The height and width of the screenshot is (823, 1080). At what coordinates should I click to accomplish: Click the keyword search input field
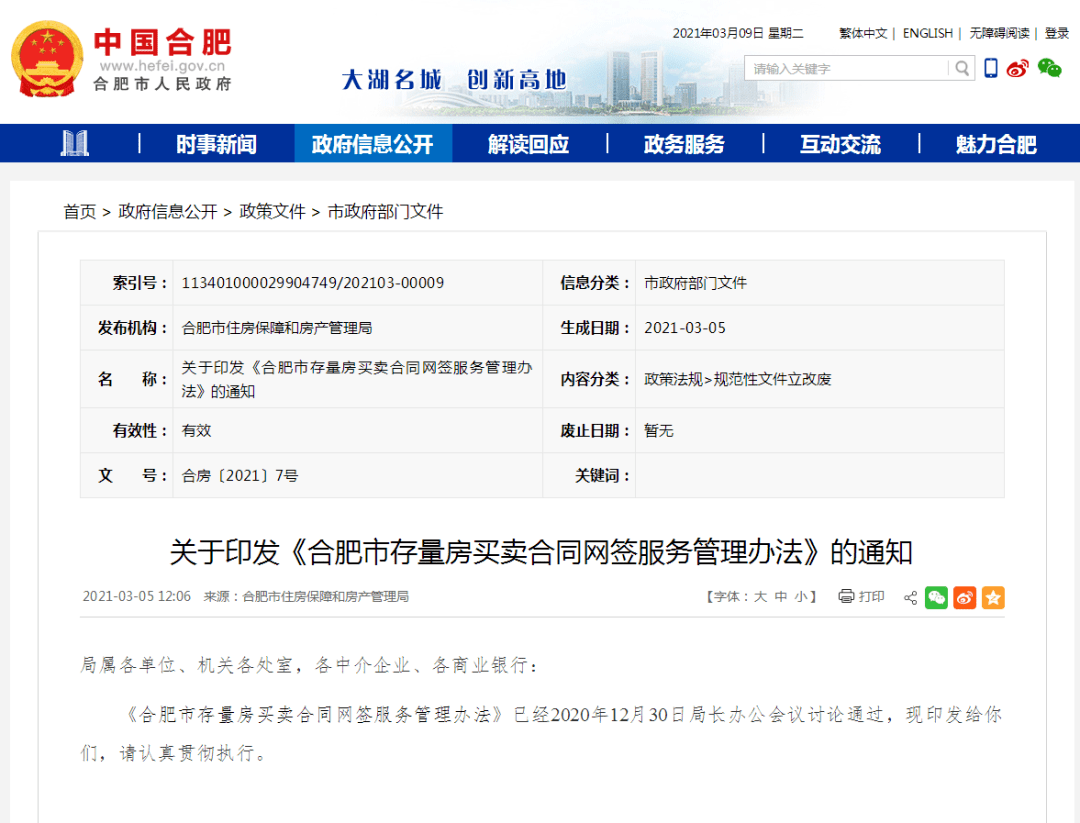coord(846,68)
